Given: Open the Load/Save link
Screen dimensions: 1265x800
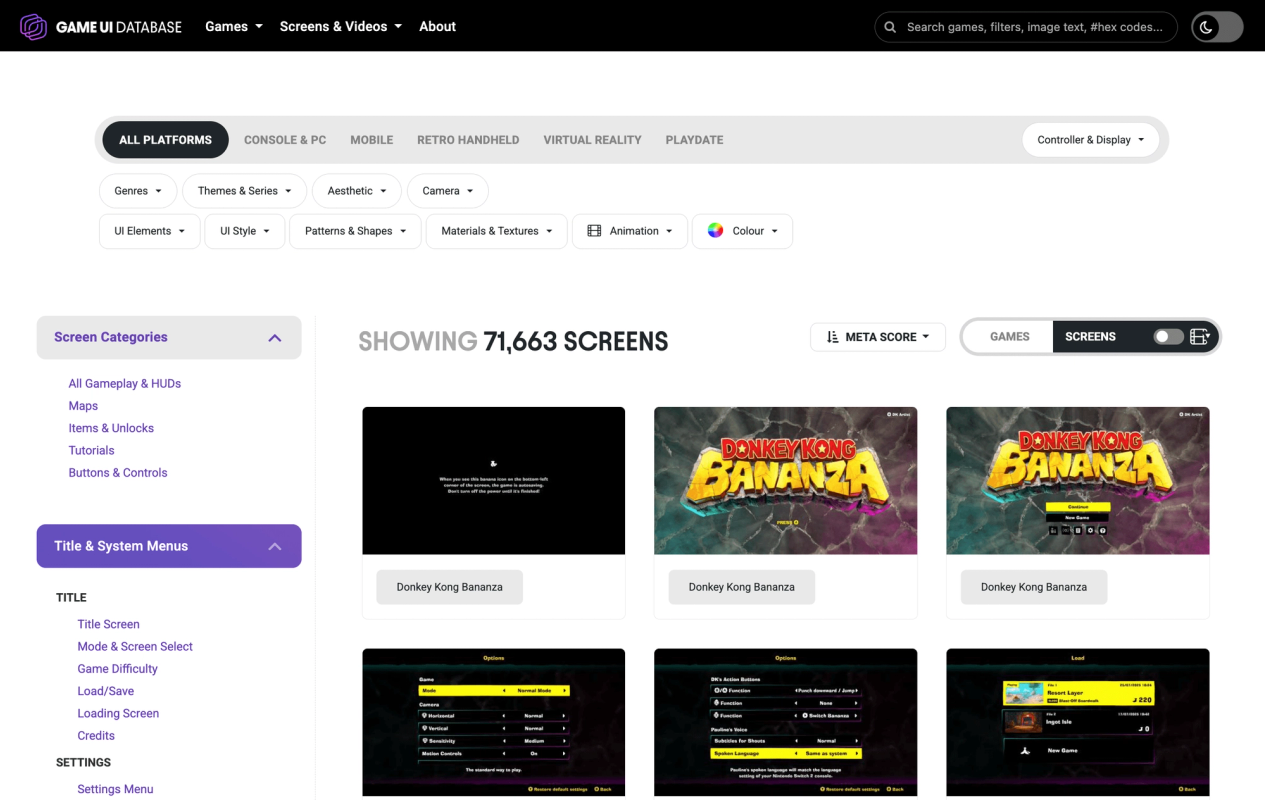Looking at the screenshot, I should pos(105,691).
